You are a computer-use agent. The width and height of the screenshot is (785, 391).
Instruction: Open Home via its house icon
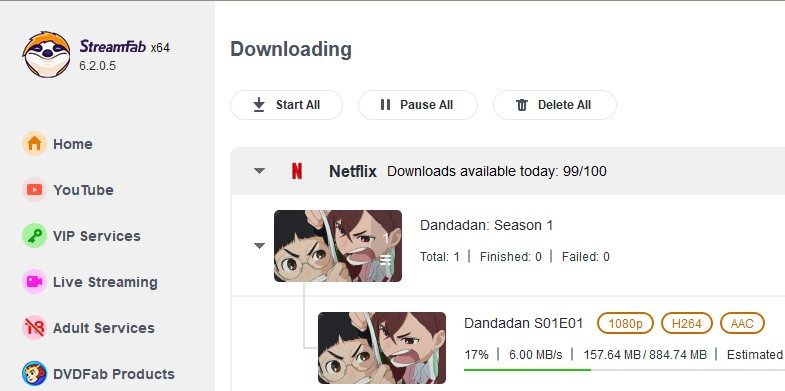point(34,144)
